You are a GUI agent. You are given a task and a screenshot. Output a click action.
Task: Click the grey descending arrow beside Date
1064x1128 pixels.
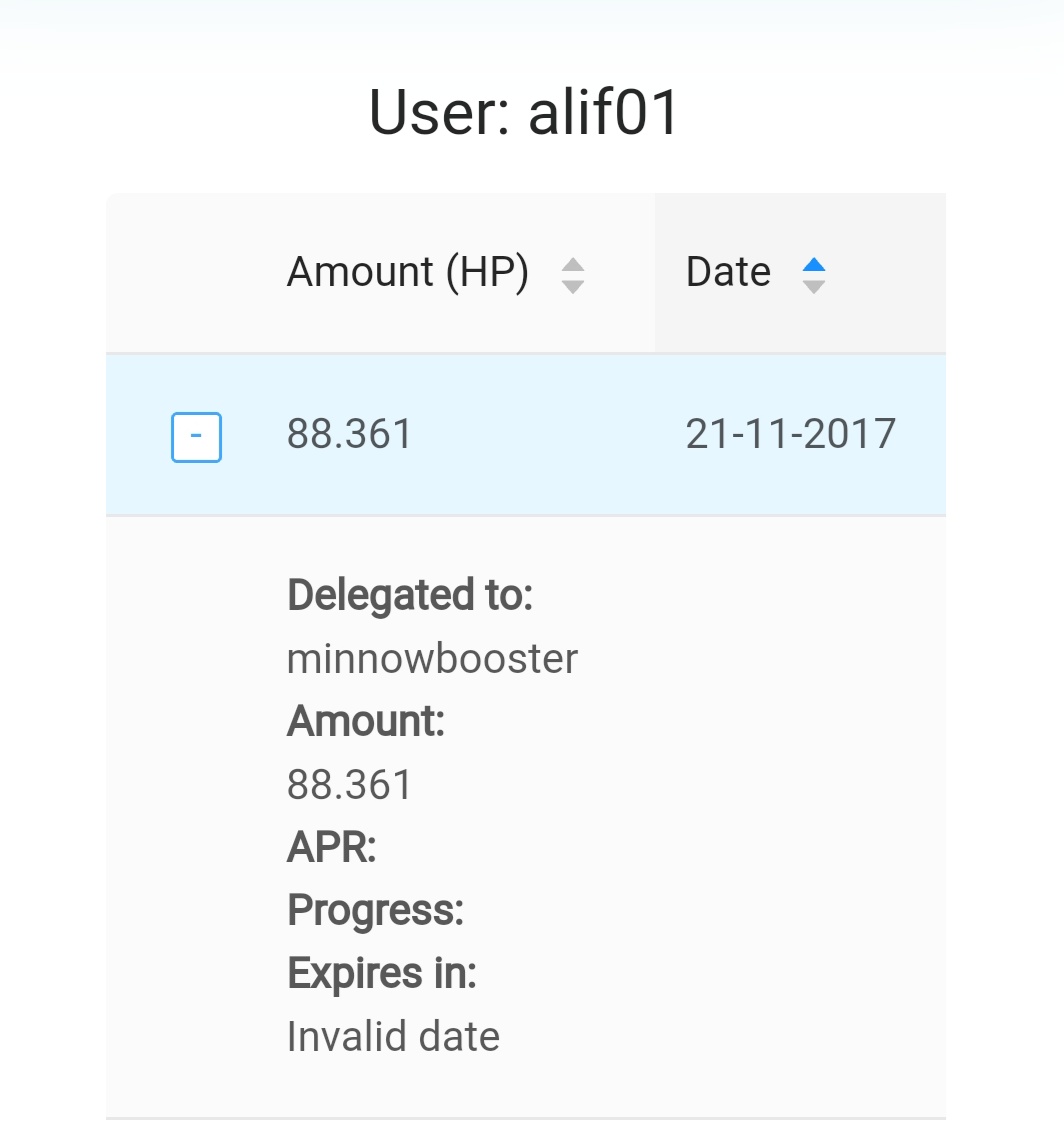814,287
